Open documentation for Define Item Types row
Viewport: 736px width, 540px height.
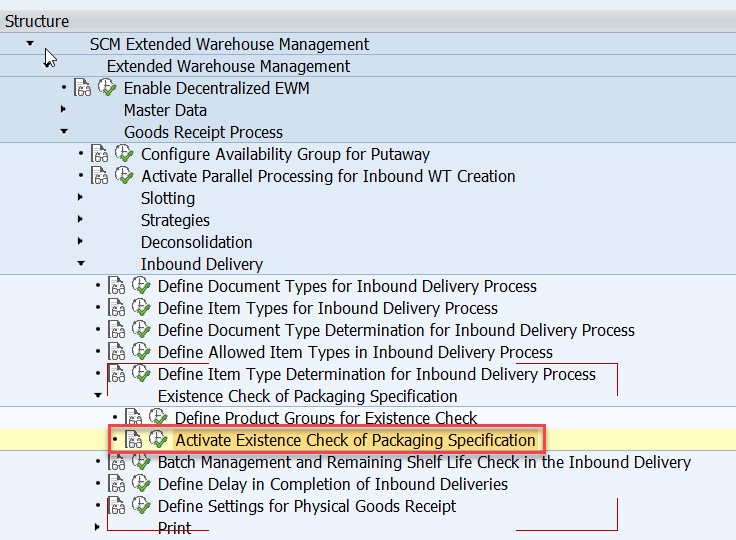(x=116, y=308)
